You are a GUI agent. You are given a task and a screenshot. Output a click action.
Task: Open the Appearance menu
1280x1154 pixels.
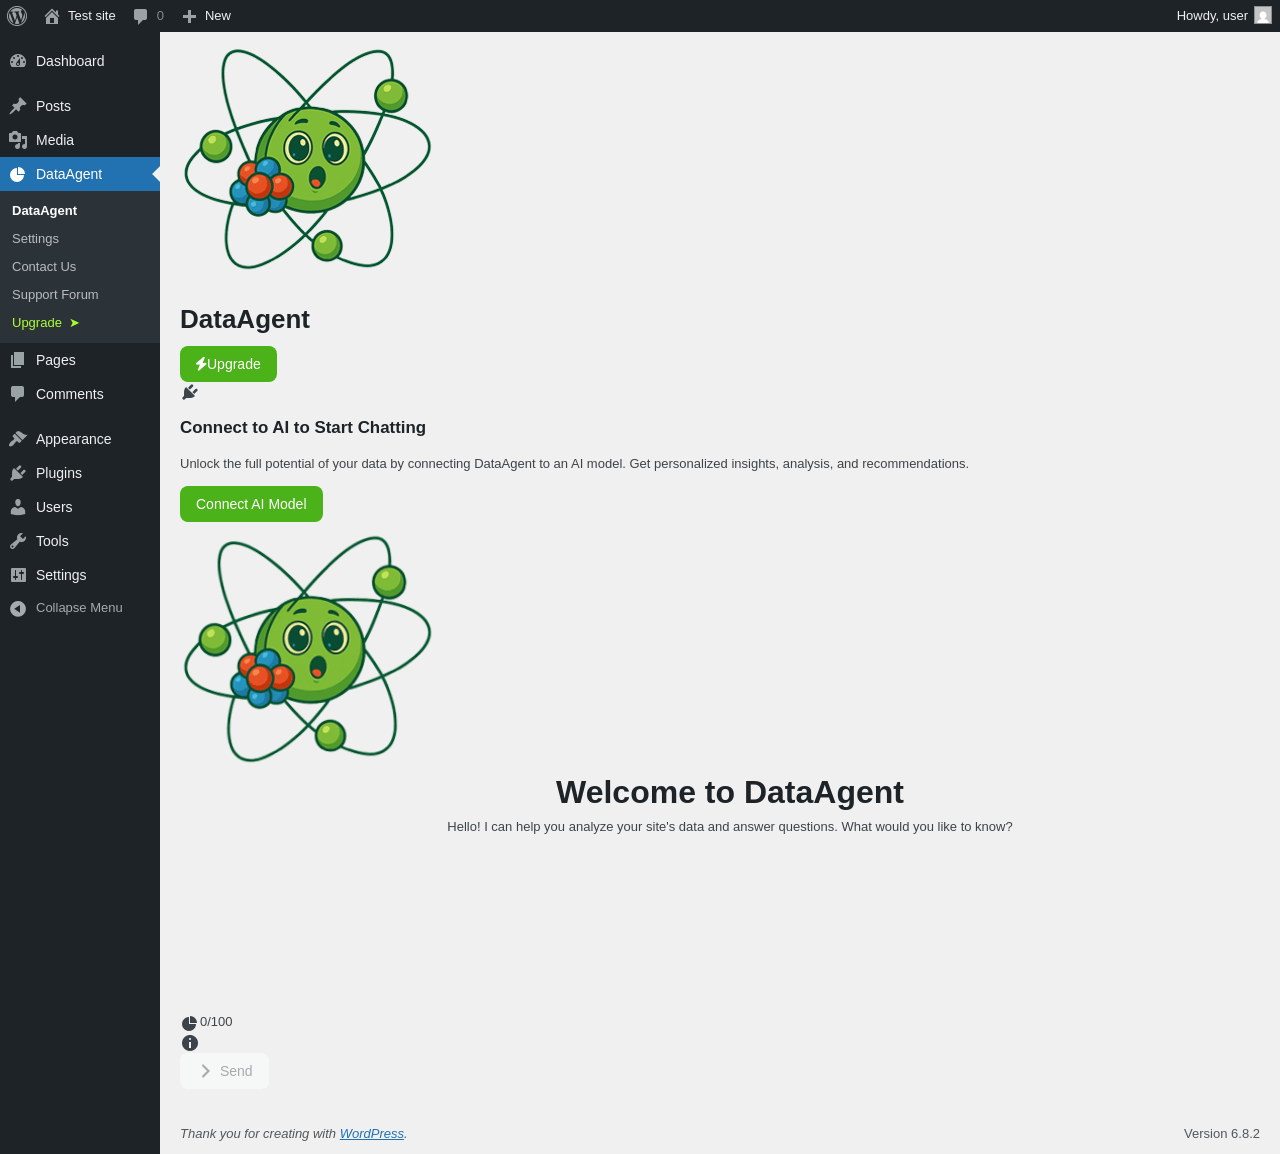80,439
